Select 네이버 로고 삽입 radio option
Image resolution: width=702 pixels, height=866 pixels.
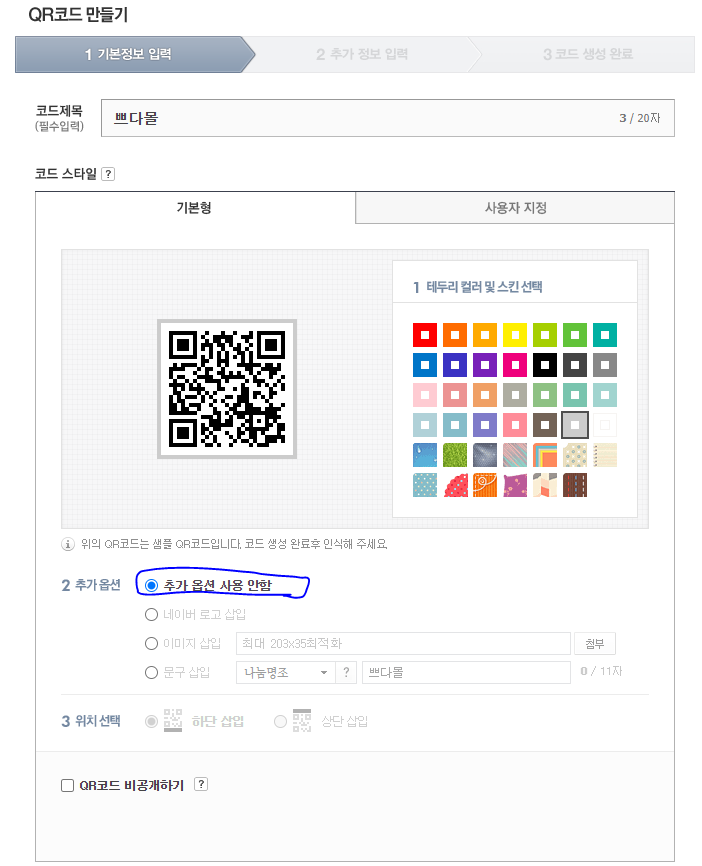point(151,614)
